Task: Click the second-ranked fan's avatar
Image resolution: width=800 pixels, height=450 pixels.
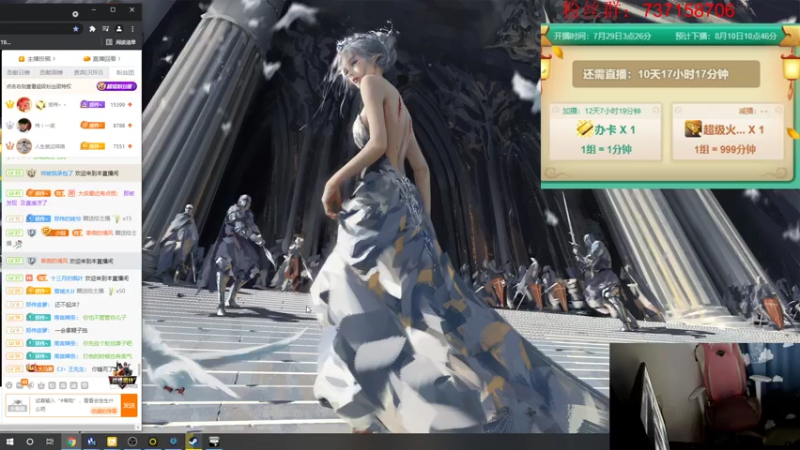Action: click(x=24, y=125)
